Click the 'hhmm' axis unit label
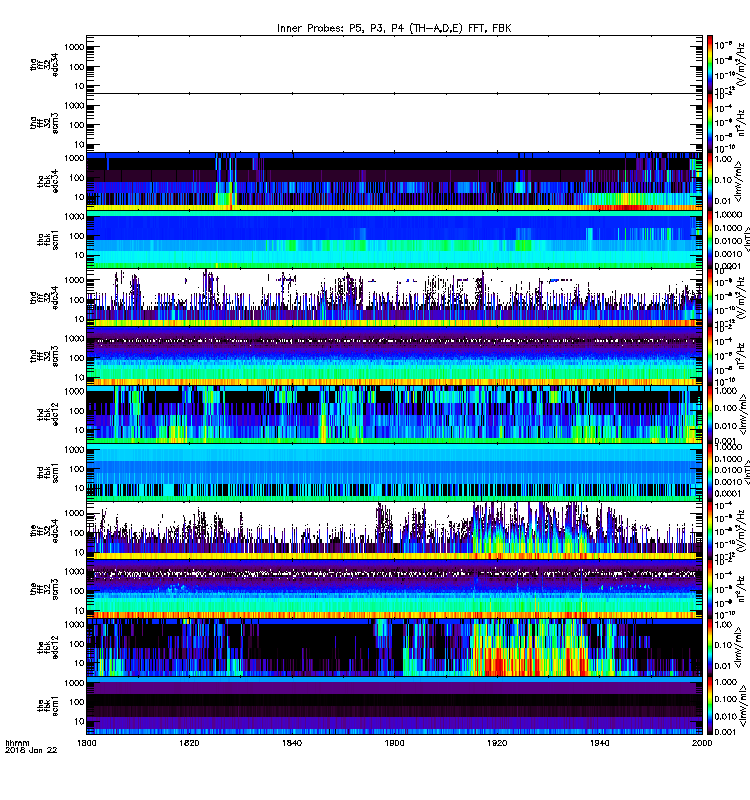The width and height of the screenshot is (750, 800). pos(18,743)
